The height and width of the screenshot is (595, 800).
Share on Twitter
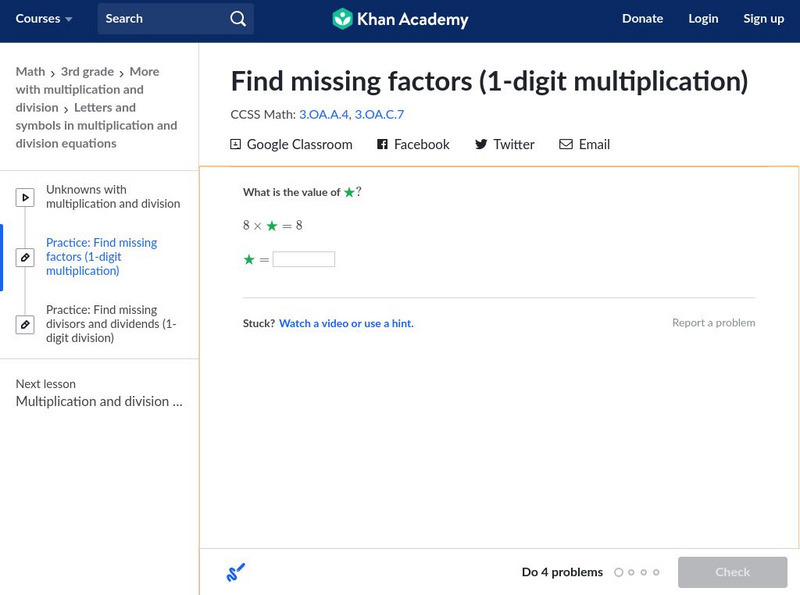tap(504, 144)
